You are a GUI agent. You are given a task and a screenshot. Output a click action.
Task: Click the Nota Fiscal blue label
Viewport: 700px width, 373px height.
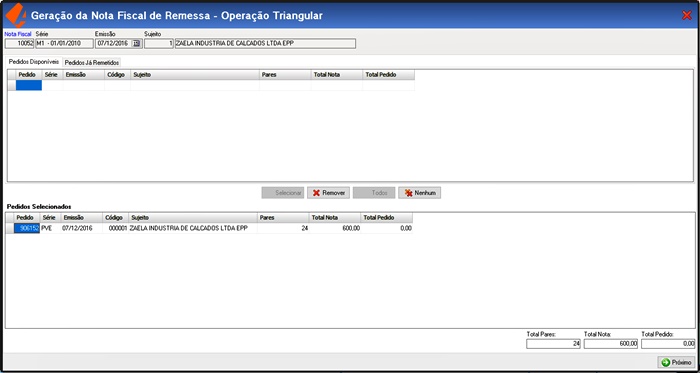[x=17, y=33]
